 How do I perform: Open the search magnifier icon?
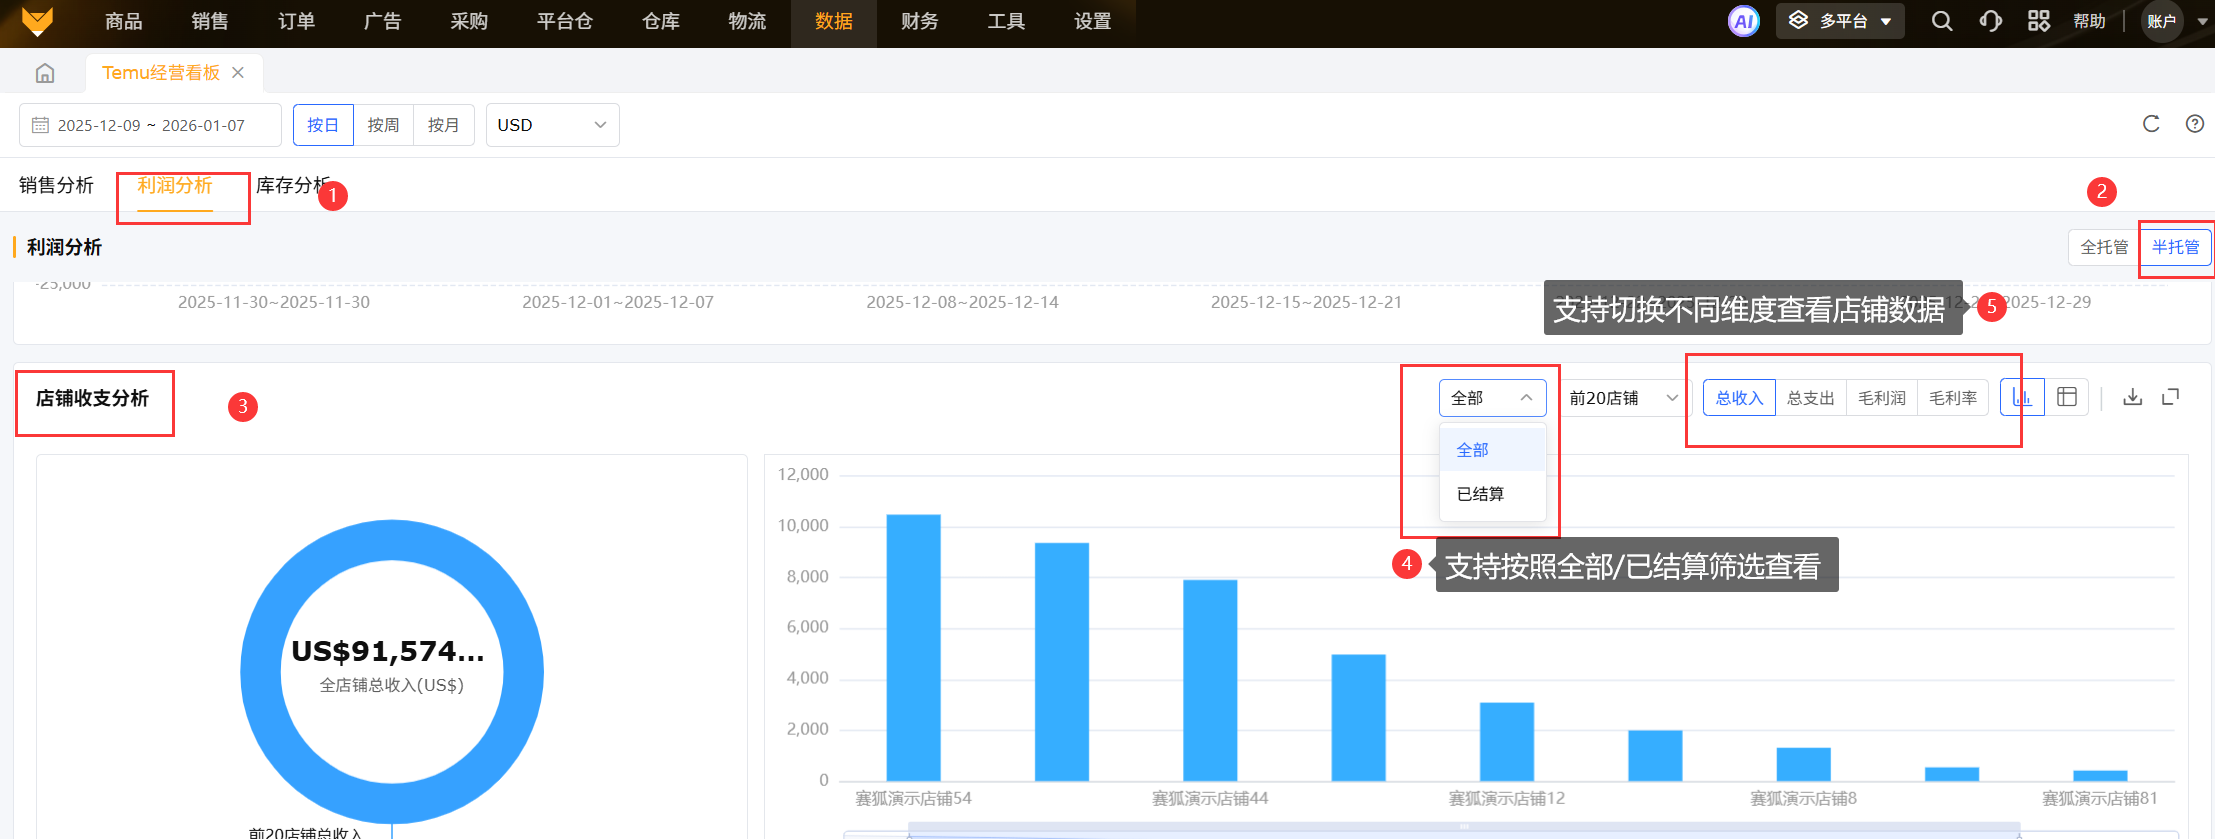[x=1941, y=21]
